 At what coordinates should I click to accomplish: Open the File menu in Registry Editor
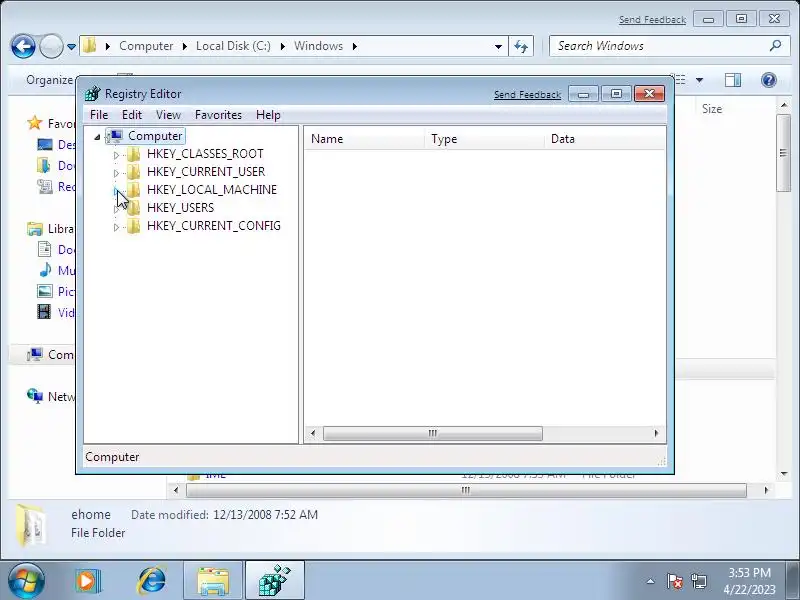click(99, 115)
